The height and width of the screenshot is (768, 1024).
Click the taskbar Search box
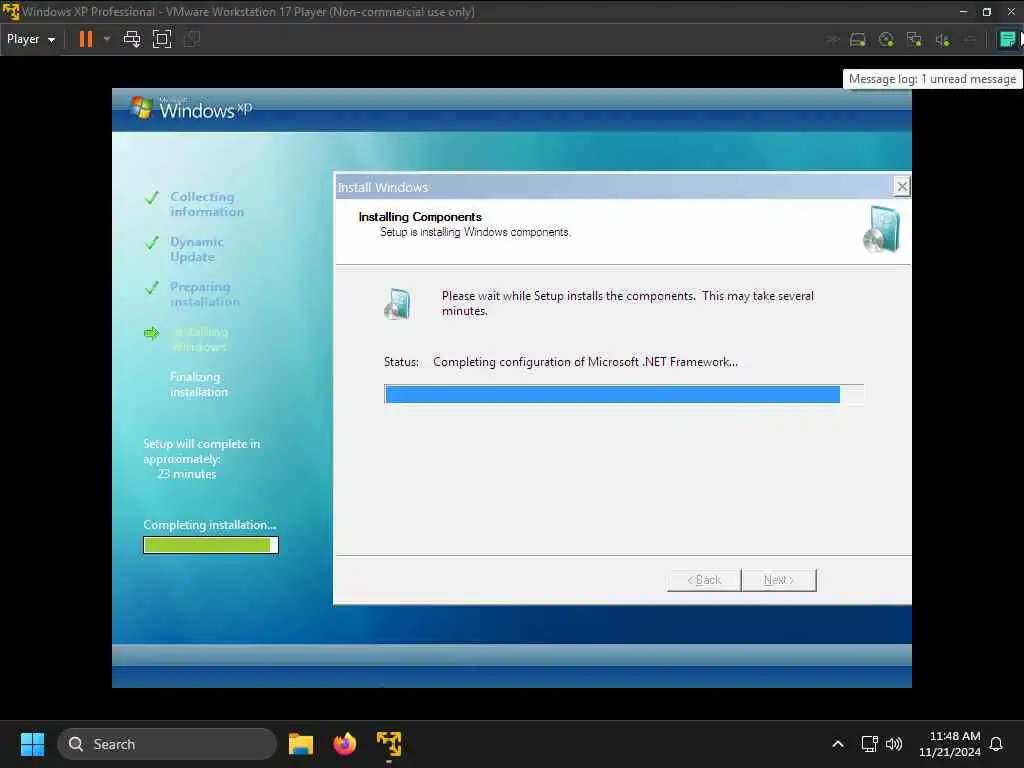pyautogui.click(x=167, y=744)
